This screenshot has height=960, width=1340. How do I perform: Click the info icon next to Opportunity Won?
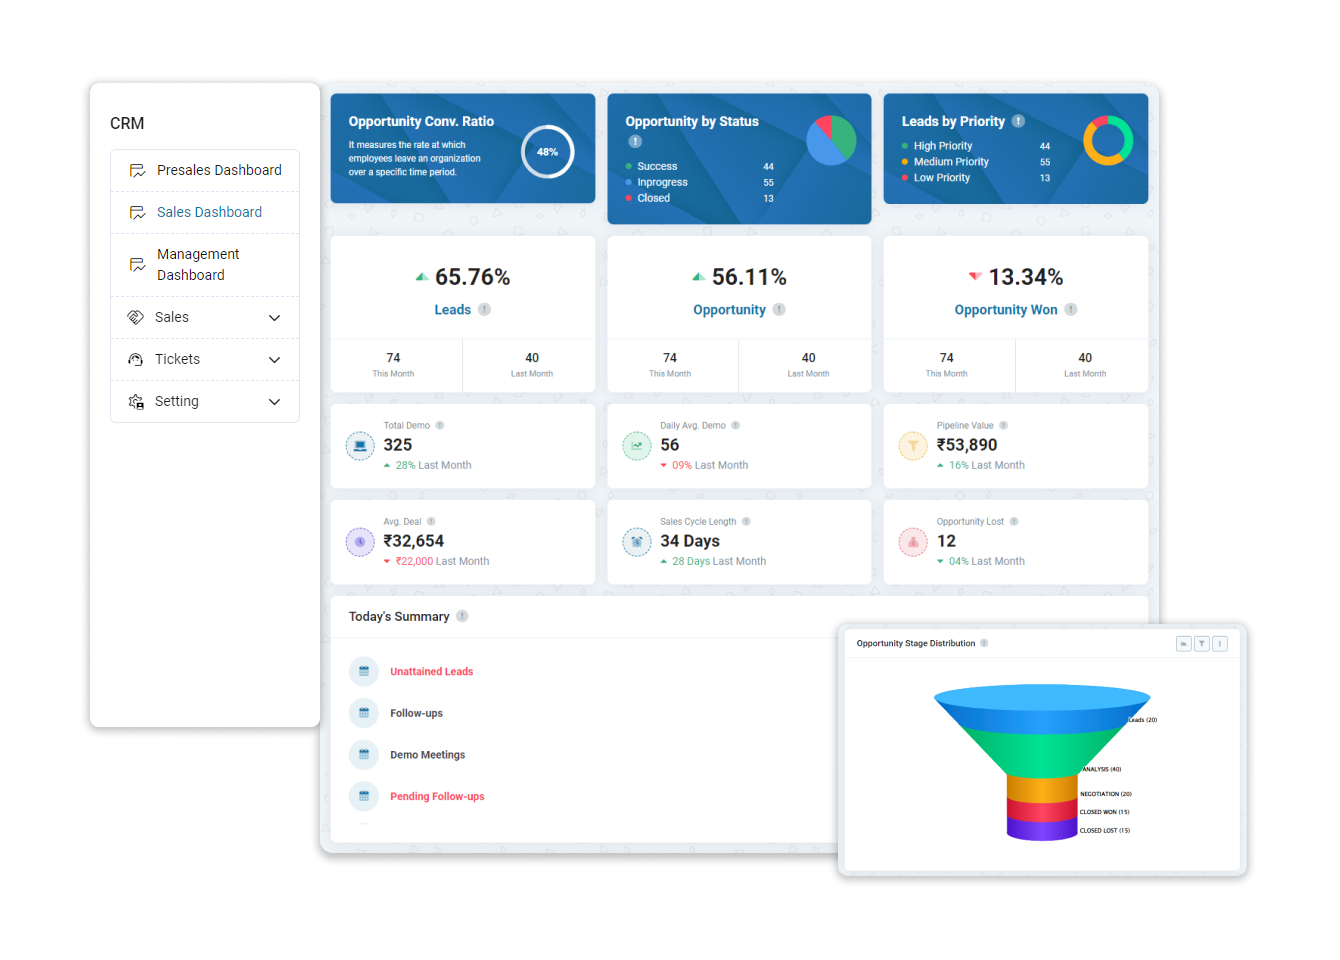click(x=1070, y=310)
